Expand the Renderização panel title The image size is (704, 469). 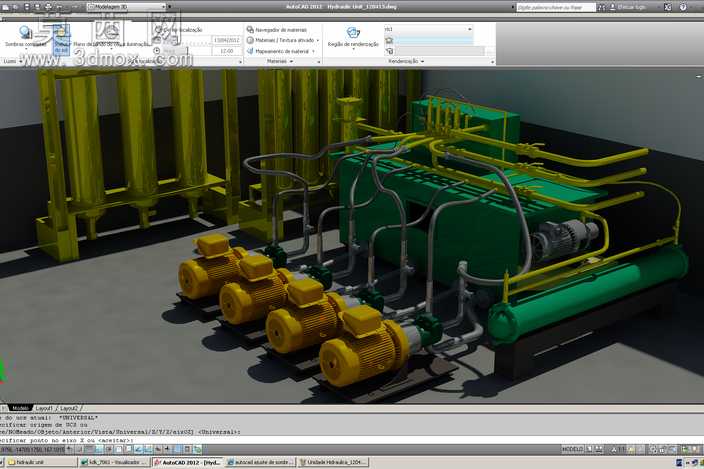(x=406, y=61)
